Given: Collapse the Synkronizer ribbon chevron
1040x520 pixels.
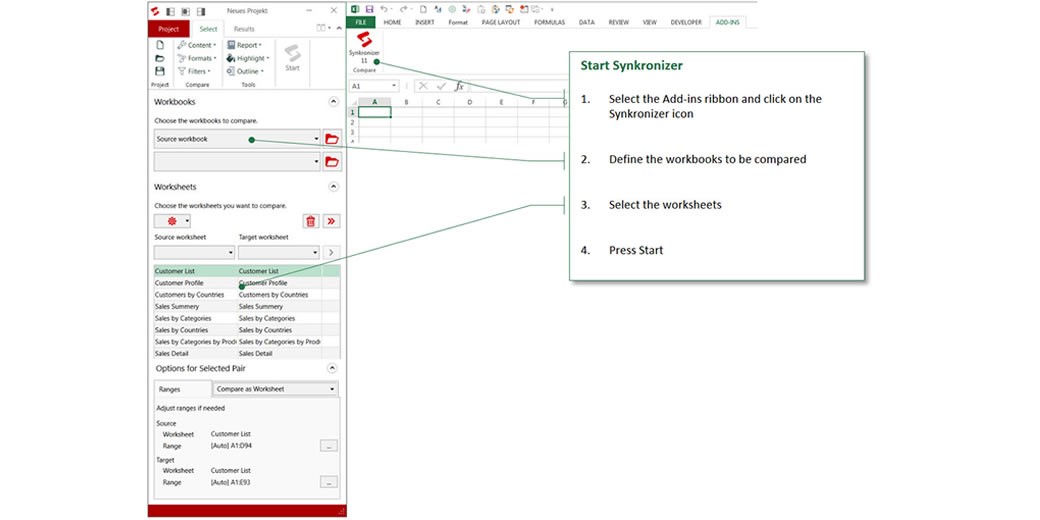Looking at the screenshot, I should click(339, 28).
